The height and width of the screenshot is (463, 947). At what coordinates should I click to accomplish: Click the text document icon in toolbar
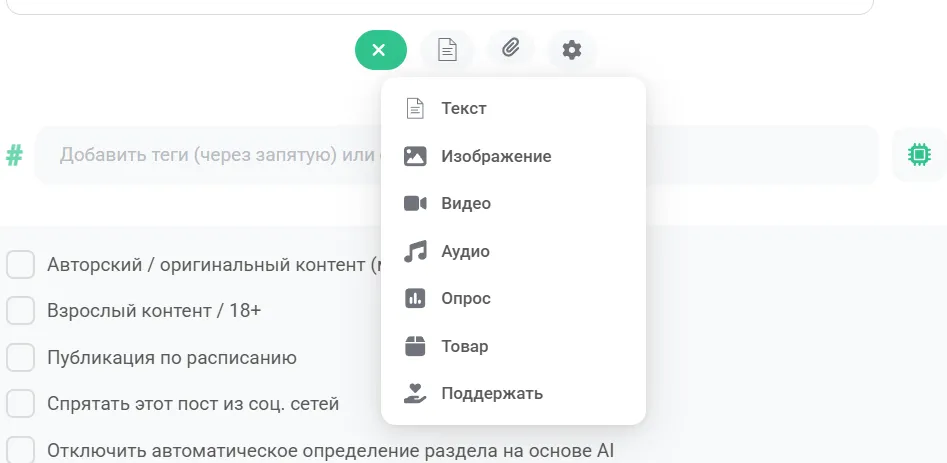point(447,50)
